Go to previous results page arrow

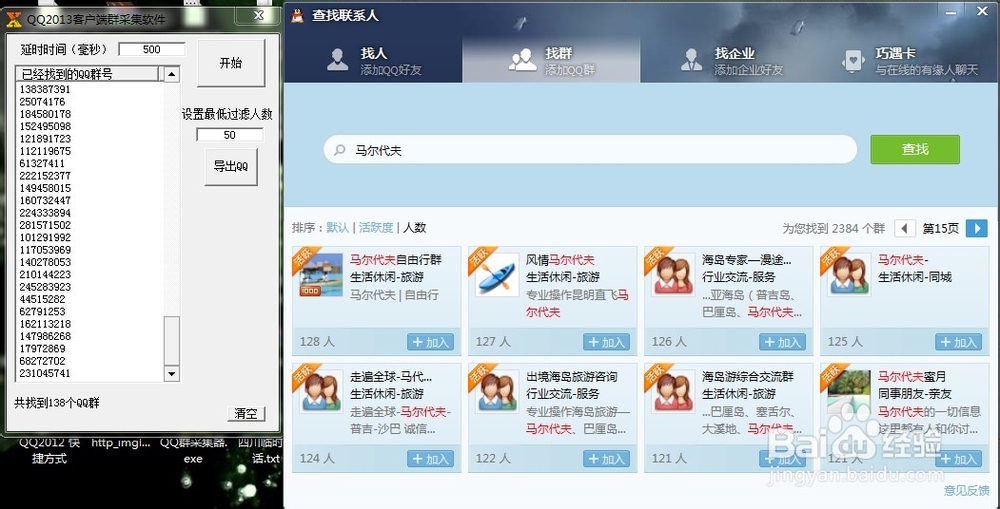point(904,228)
